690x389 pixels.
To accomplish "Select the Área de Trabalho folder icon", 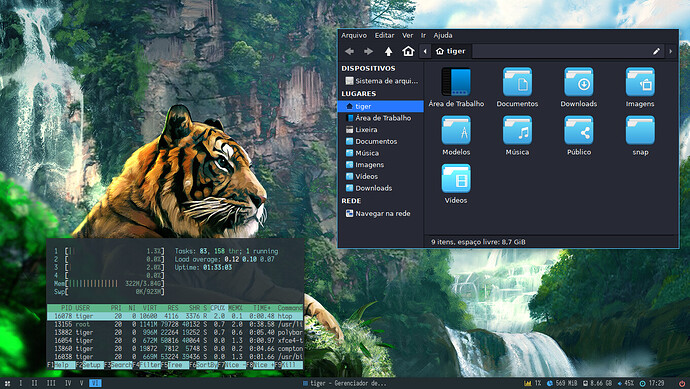I will pos(456,82).
